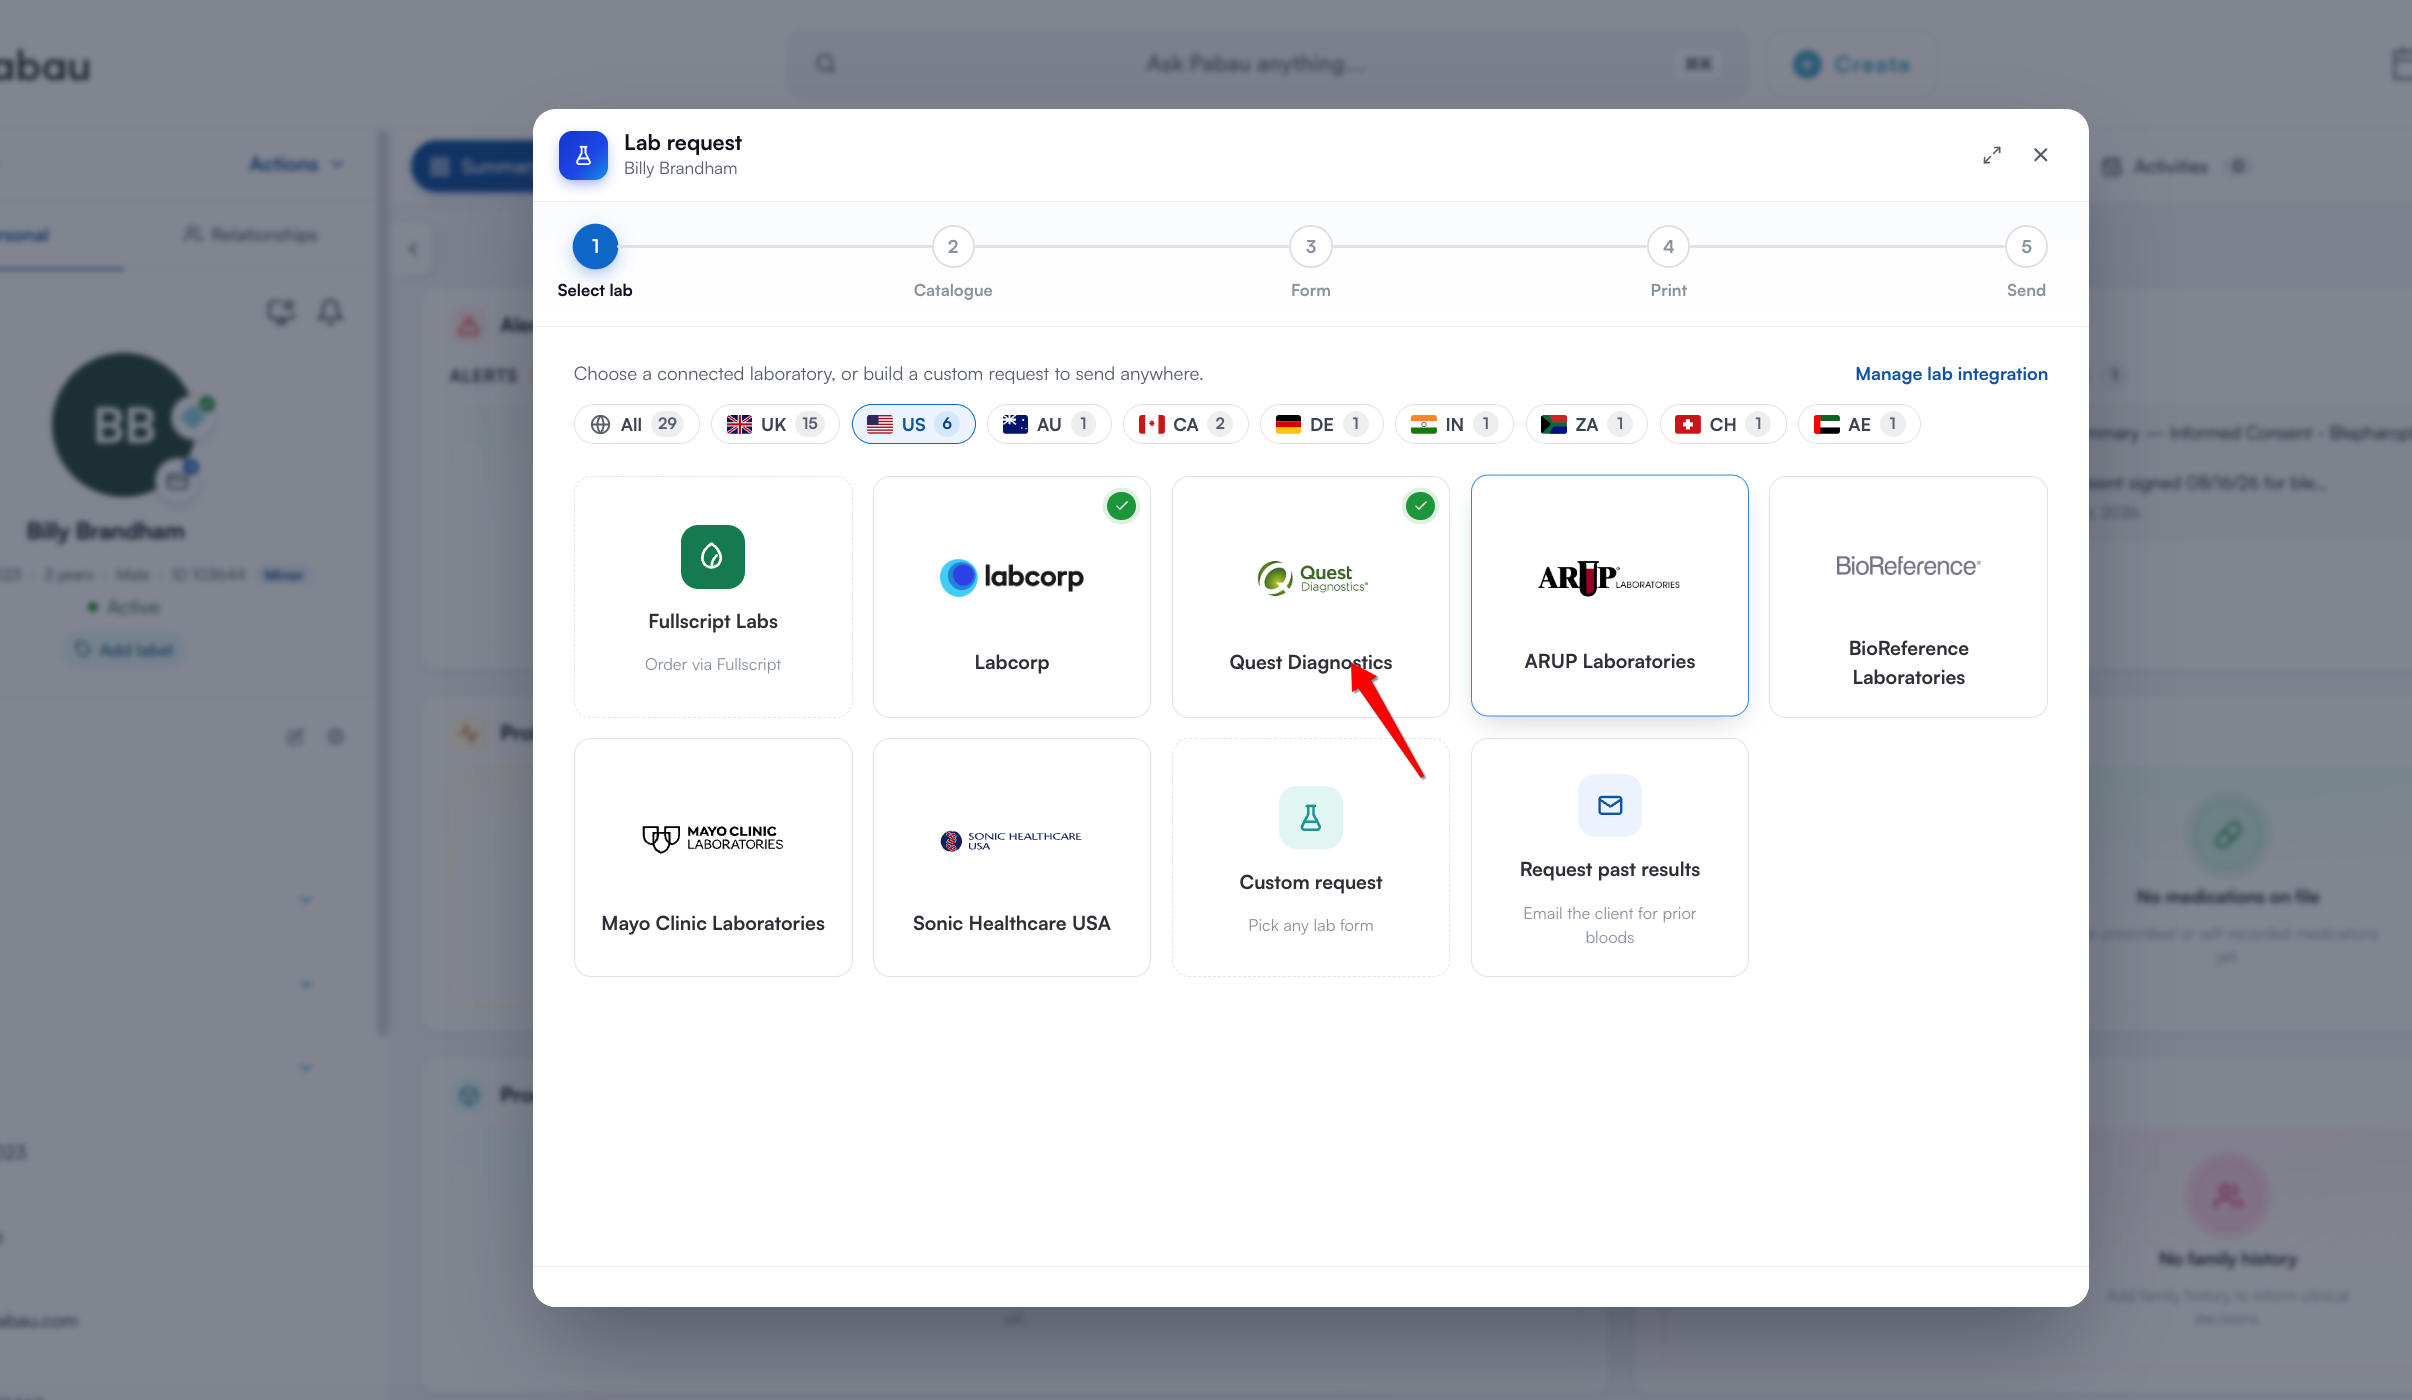Show labs for AU
The width and height of the screenshot is (2412, 1400).
[x=1049, y=424]
